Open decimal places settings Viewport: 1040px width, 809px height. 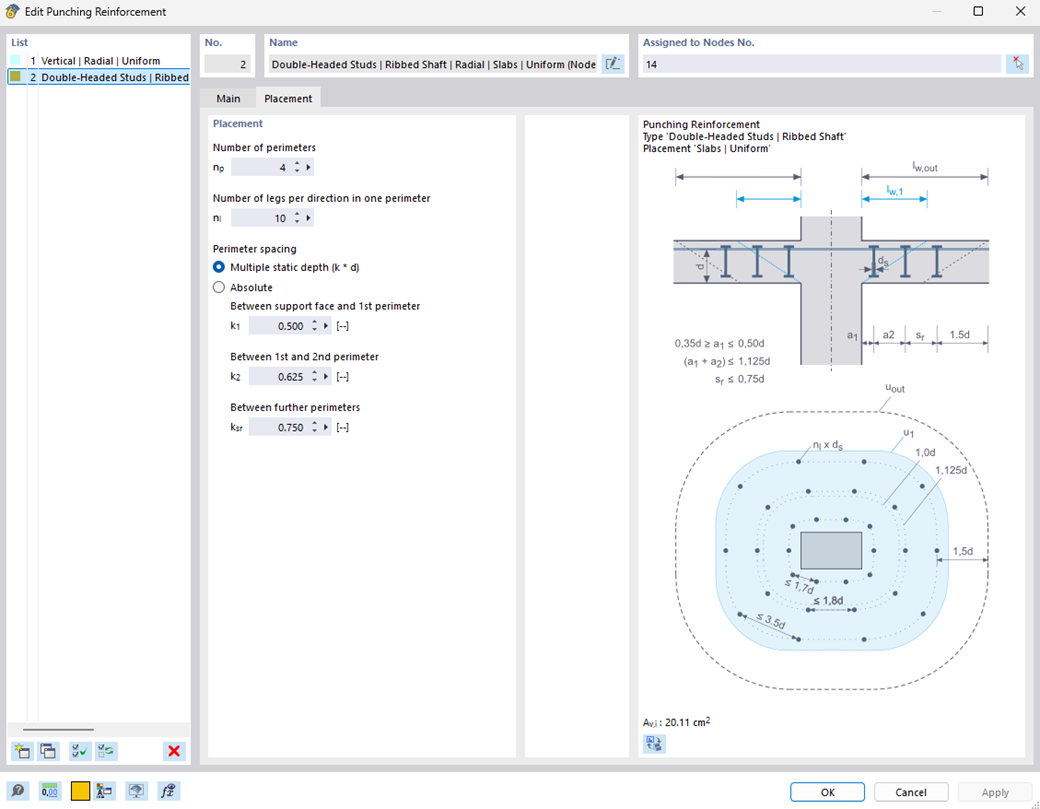pos(48,791)
